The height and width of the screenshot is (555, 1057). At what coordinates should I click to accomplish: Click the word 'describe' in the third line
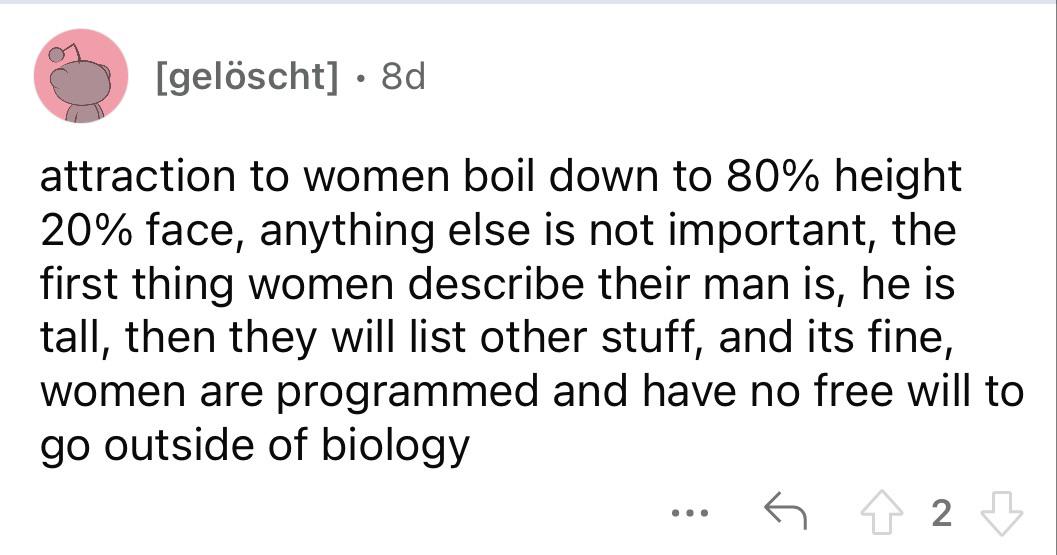click(x=495, y=284)
